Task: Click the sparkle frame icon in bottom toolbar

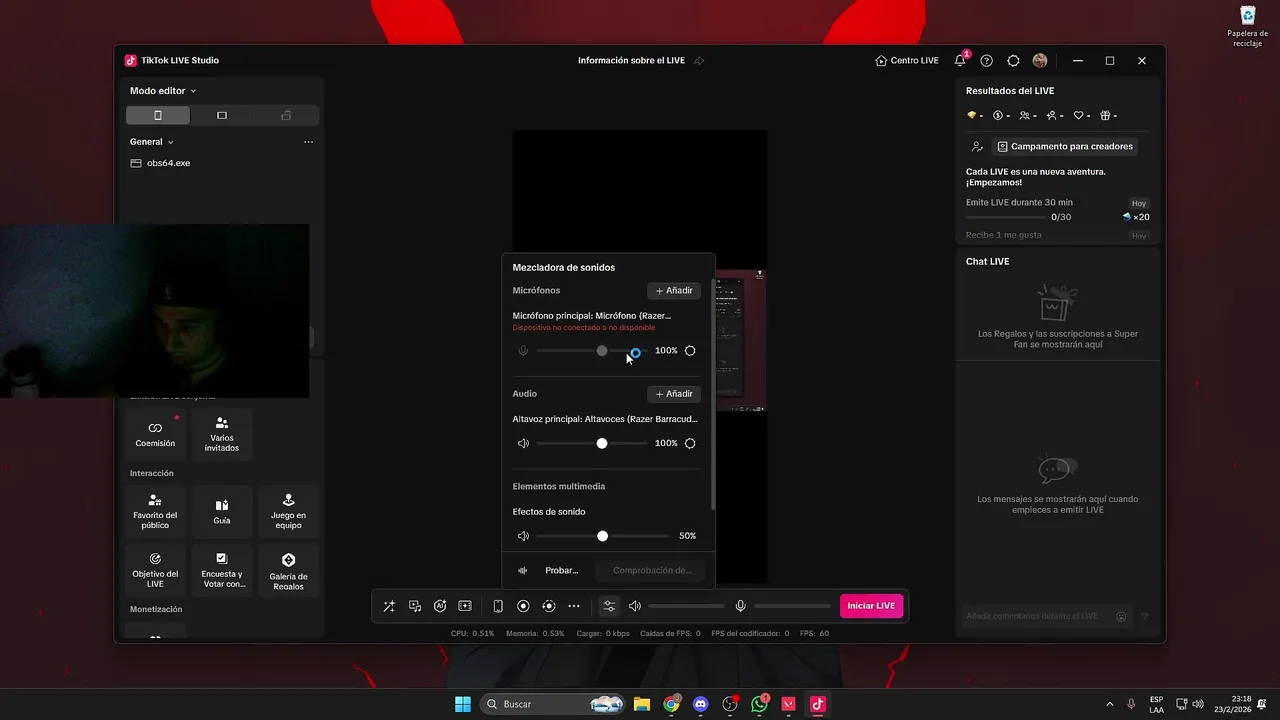Action: (465, 606)
